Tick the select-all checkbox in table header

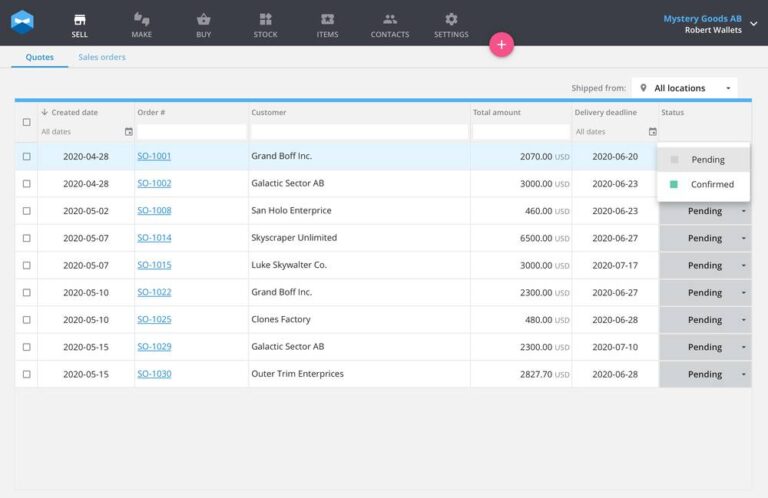point(26,122)
